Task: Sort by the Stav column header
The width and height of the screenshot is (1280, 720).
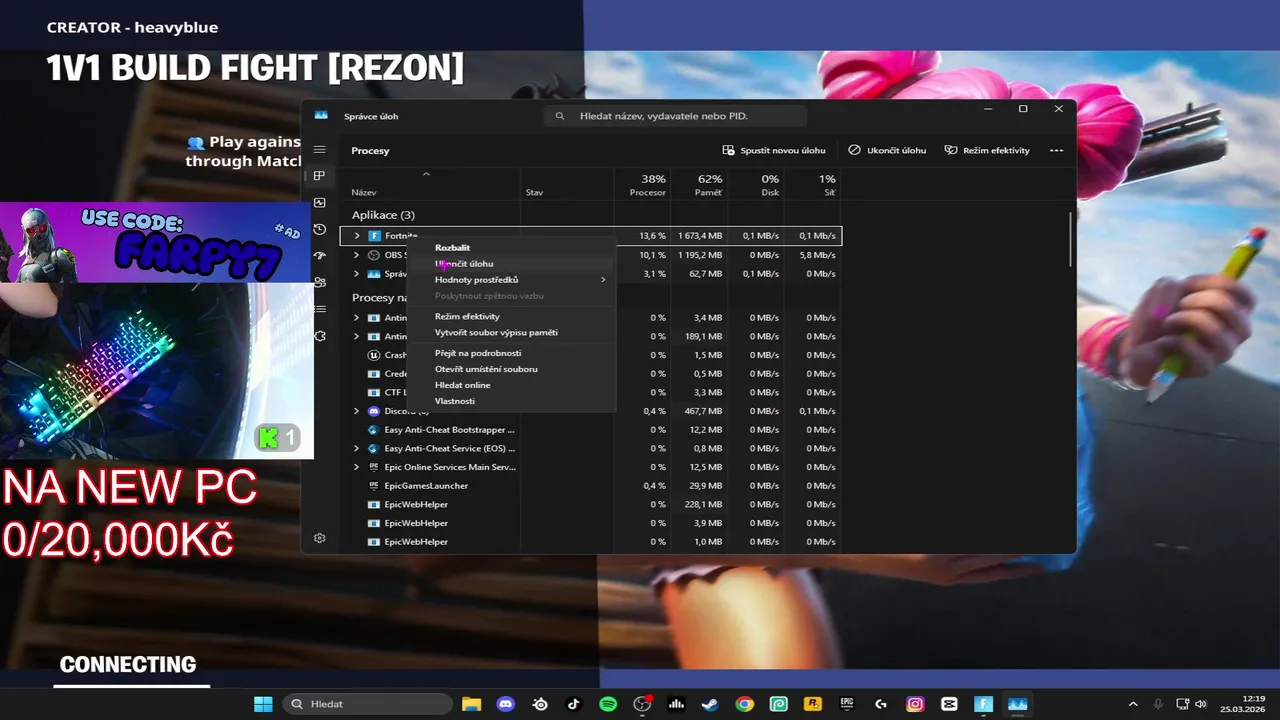Action: pos(567,185)
